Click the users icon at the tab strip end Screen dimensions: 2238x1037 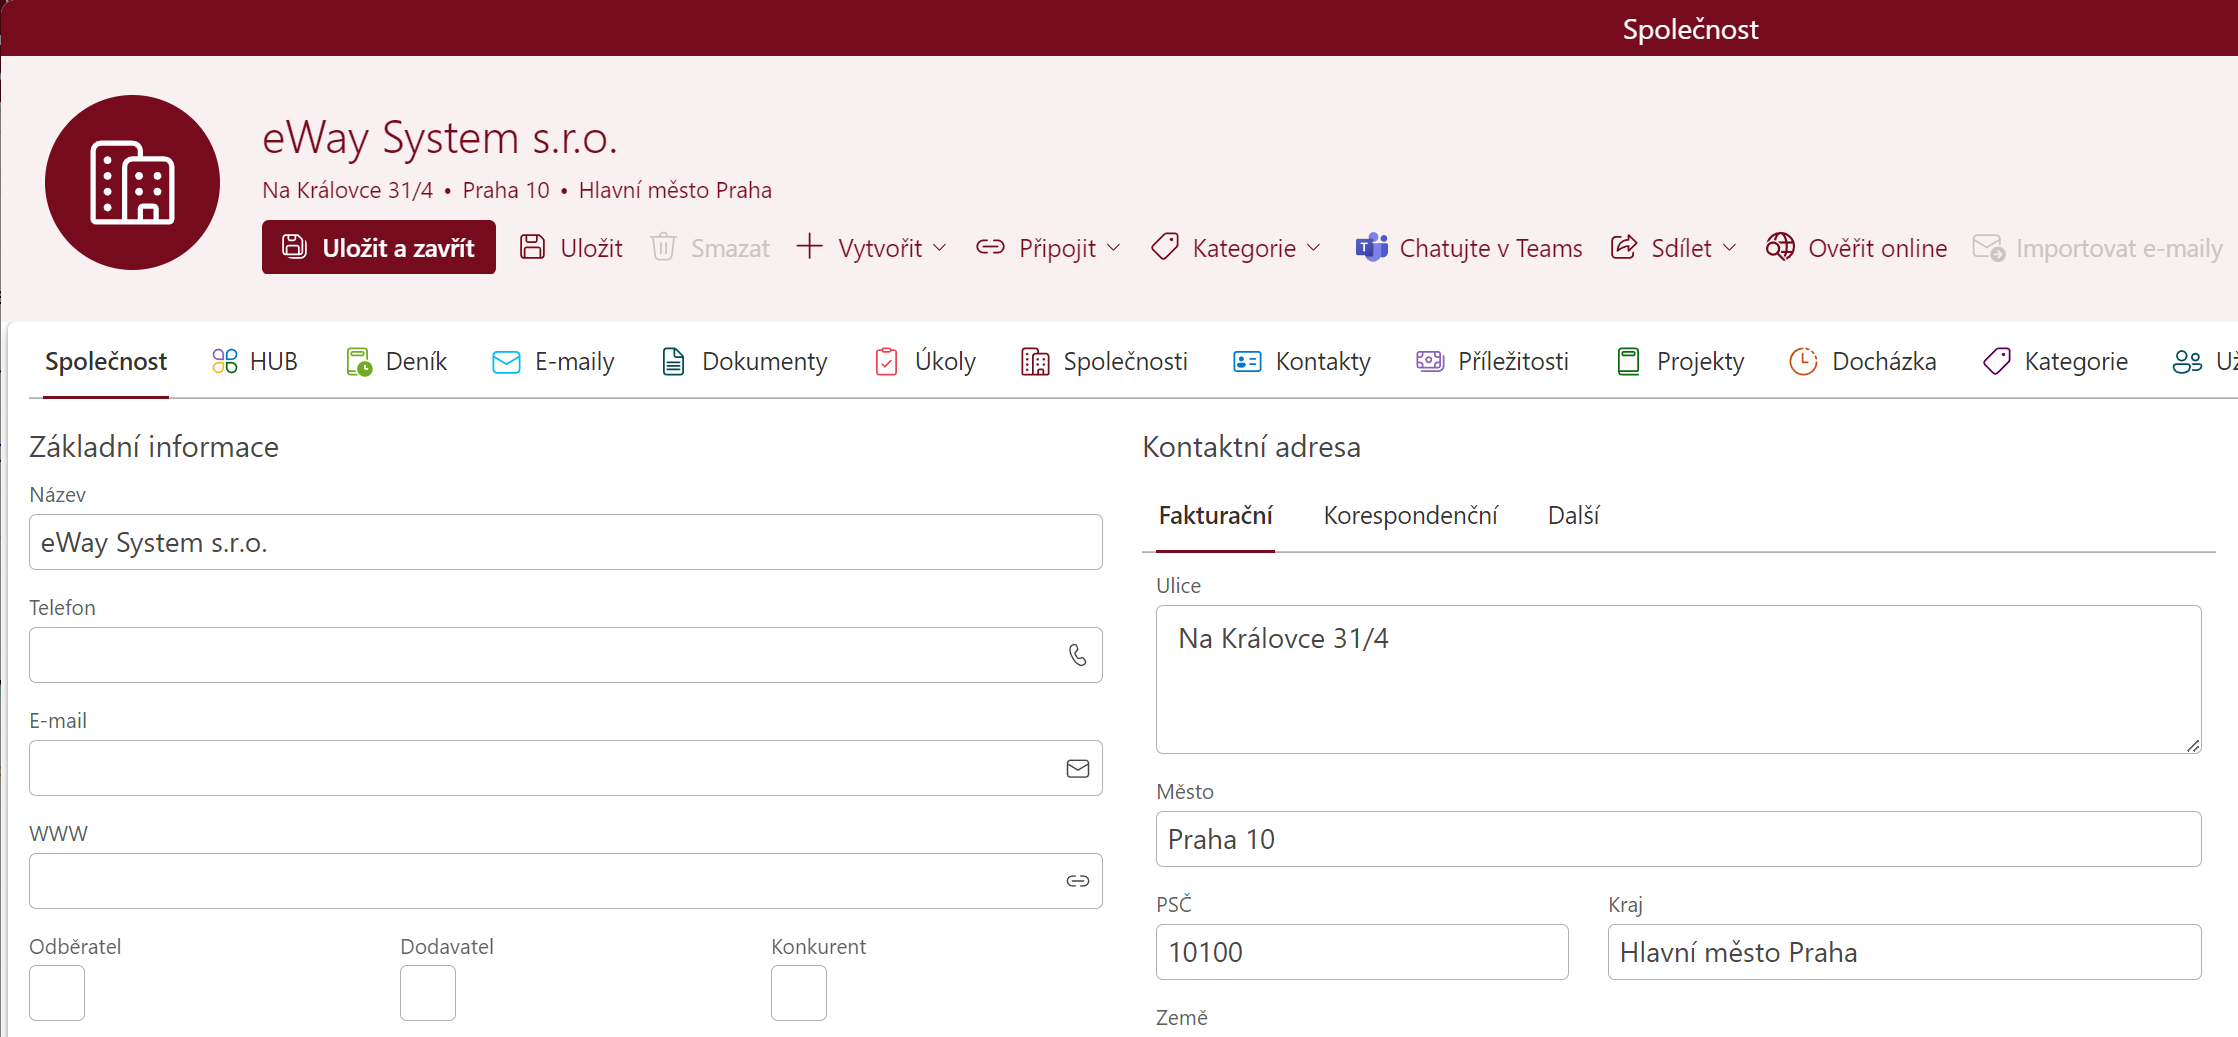[2187, 362]
